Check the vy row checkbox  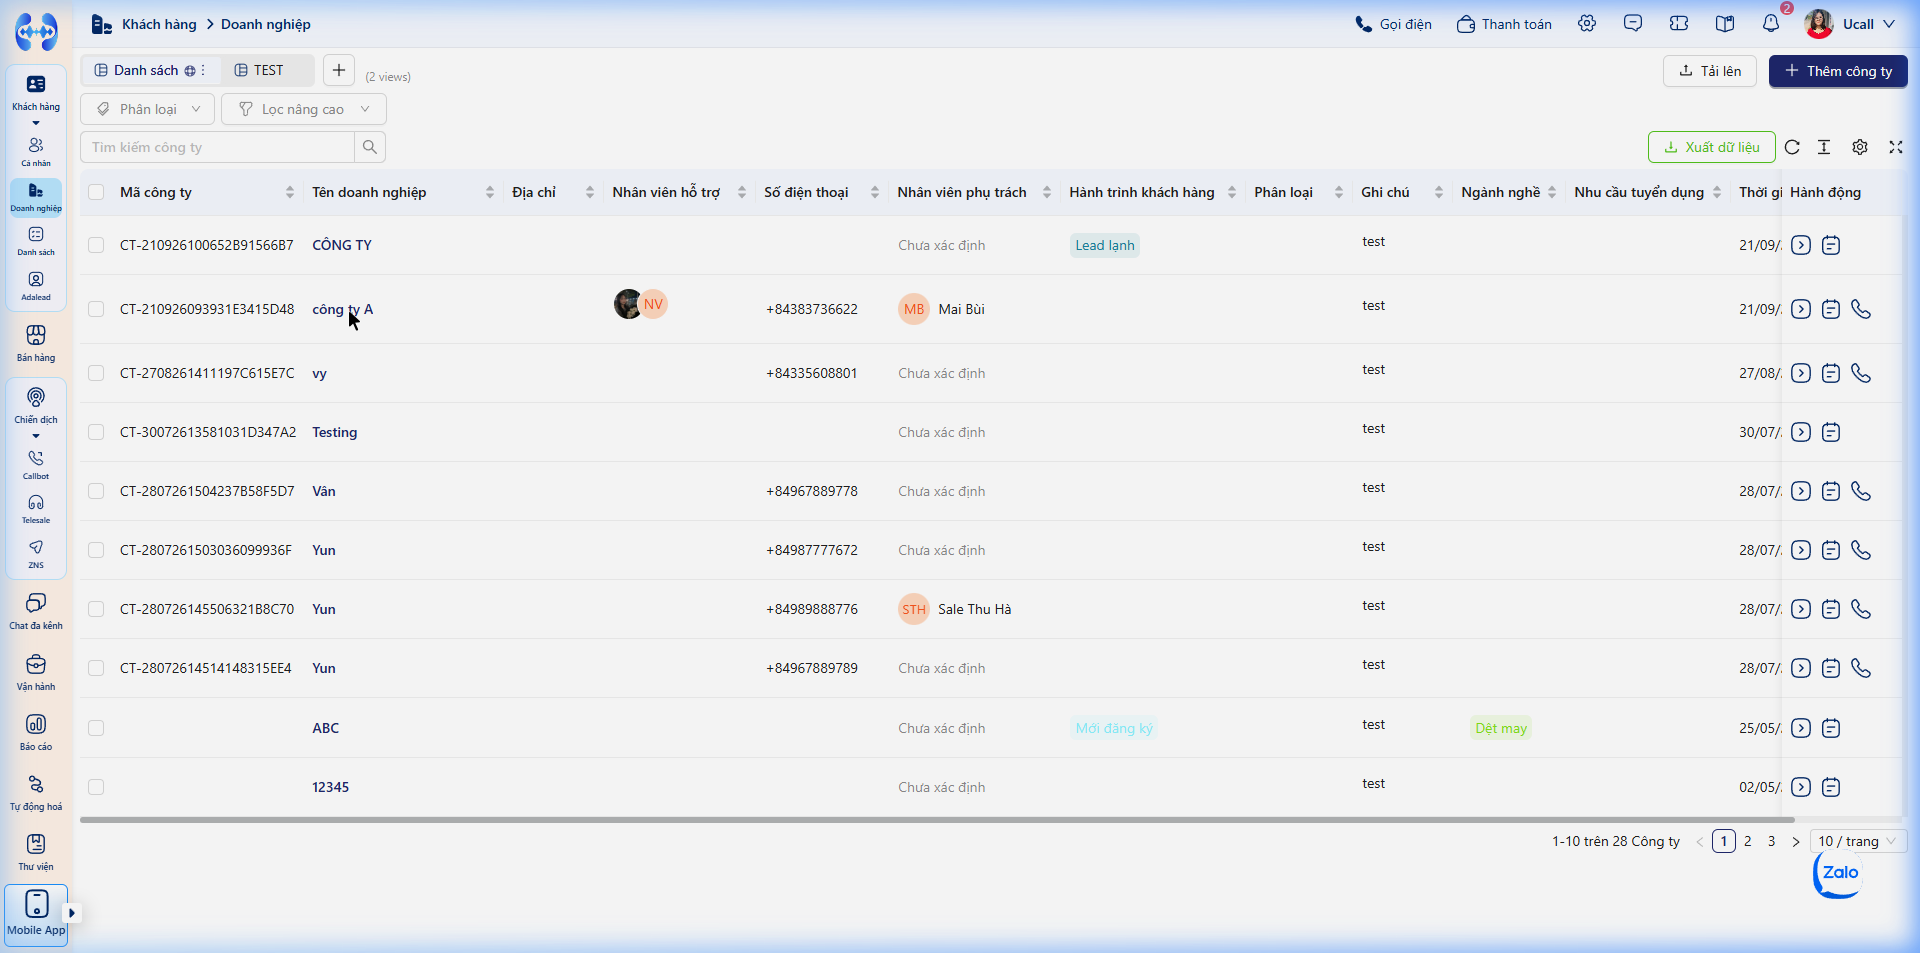[x=96, y=373]
